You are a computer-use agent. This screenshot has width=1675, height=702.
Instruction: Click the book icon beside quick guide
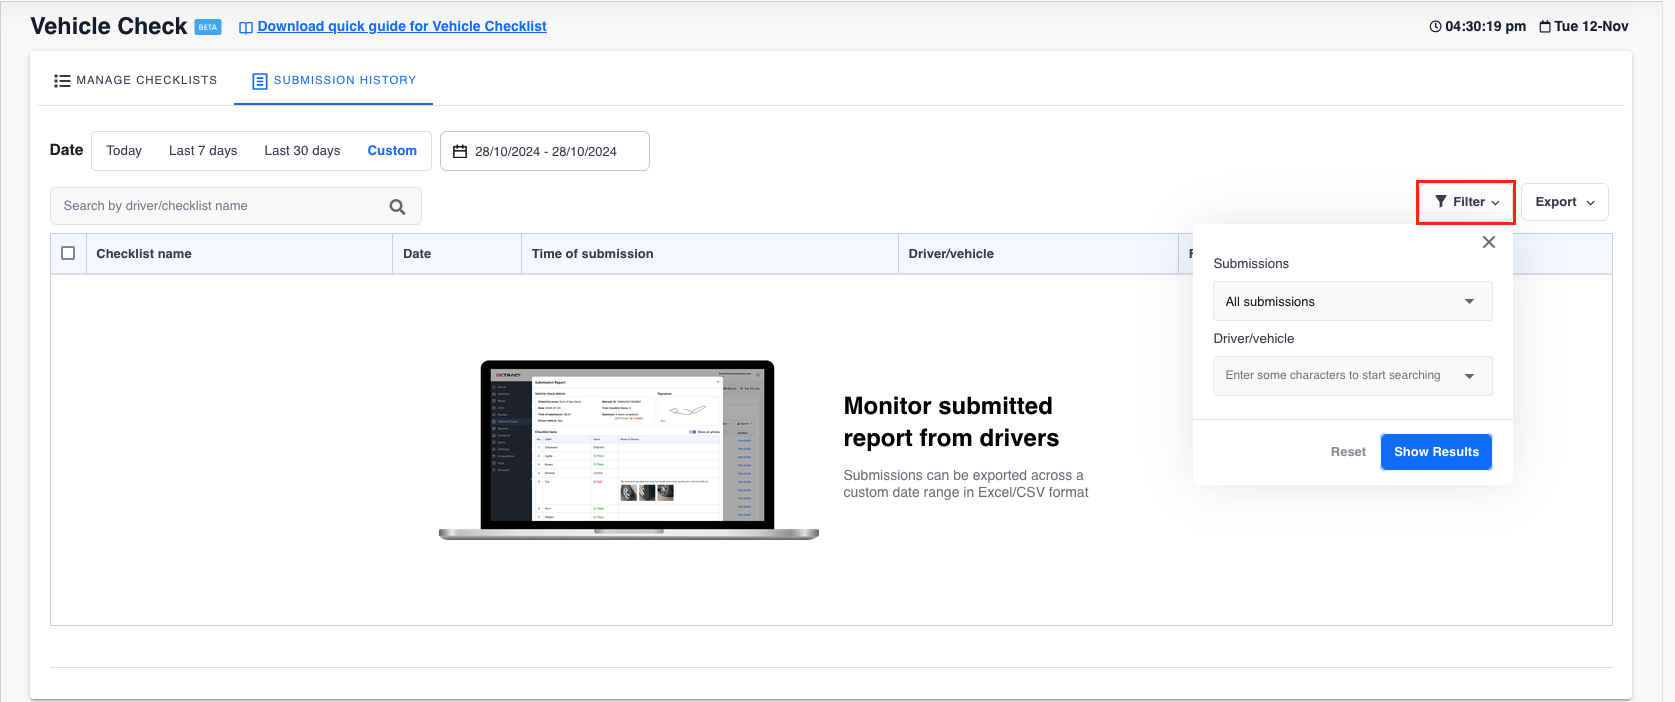(x=245, y=27)
